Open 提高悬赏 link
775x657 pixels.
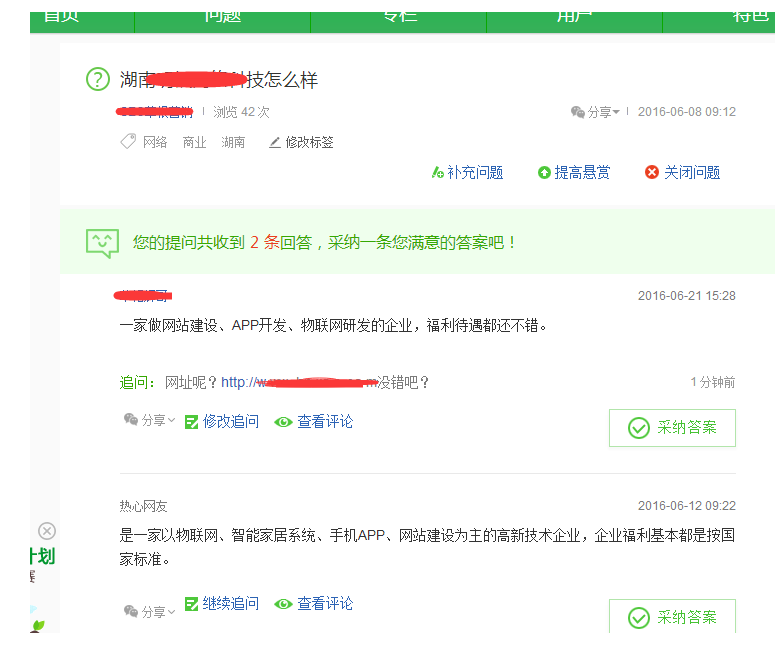pos(582,173)
